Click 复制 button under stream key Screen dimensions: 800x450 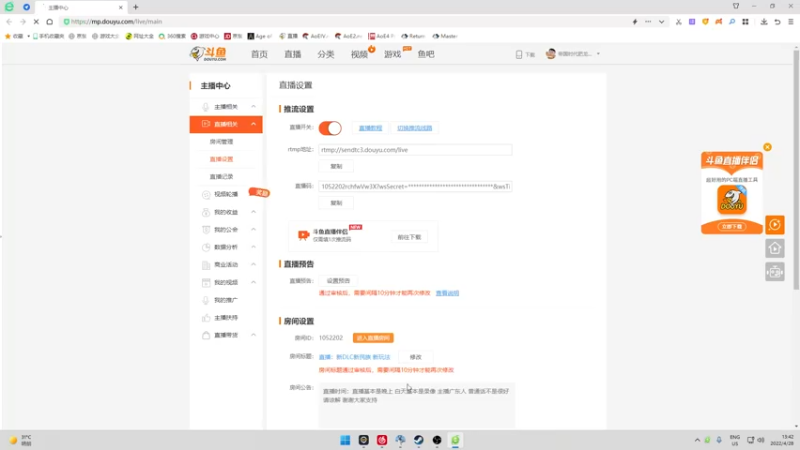tap(336, 203)
